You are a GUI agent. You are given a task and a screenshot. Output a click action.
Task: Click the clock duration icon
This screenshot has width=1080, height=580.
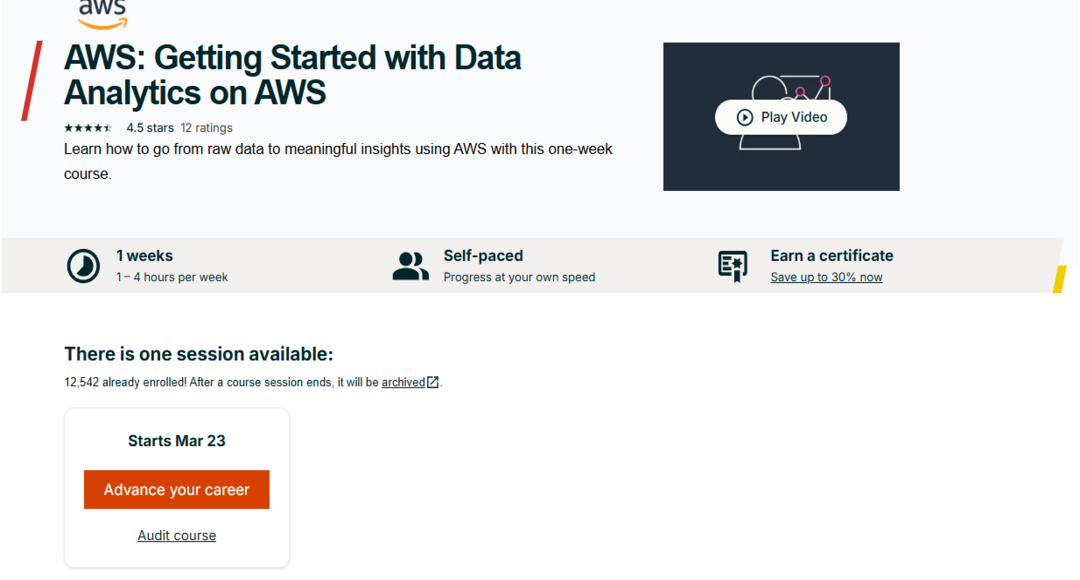click(x=83, y=266)
